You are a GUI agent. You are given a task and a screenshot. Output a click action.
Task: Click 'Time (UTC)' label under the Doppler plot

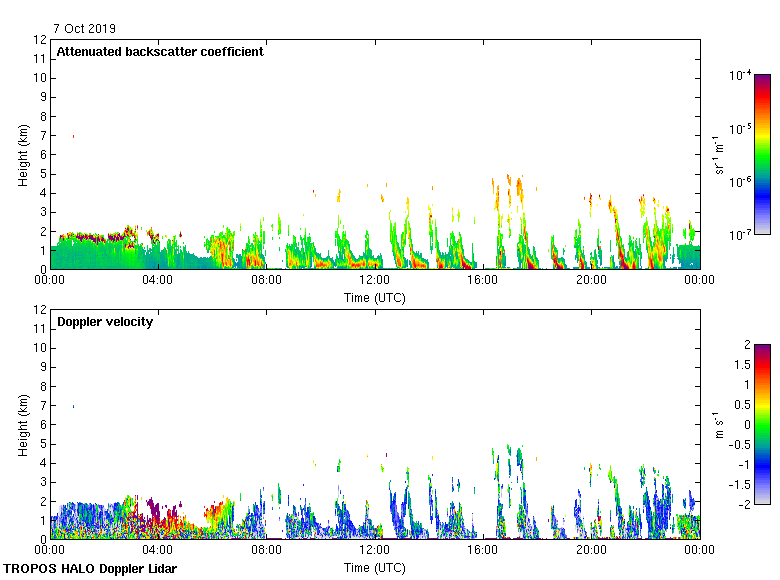click(x=375, y=567)
